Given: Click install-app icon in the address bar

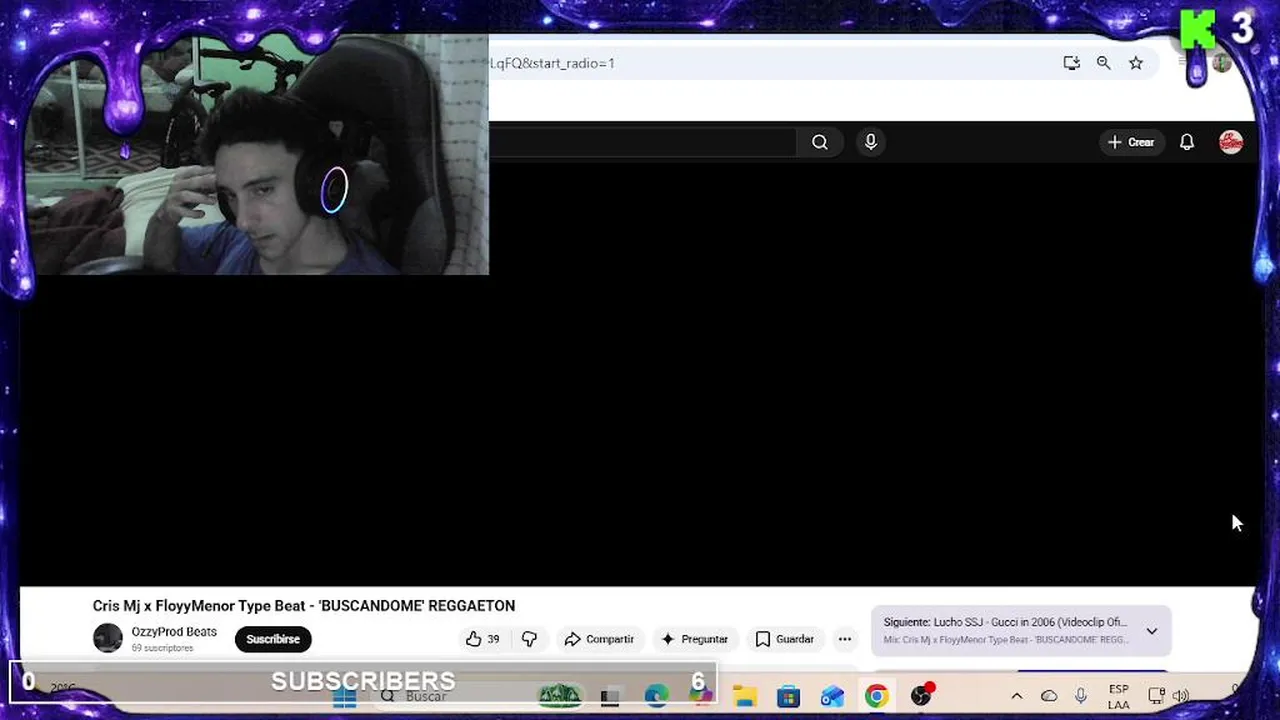Looking at the screenshot, I should coord(1071,63).
